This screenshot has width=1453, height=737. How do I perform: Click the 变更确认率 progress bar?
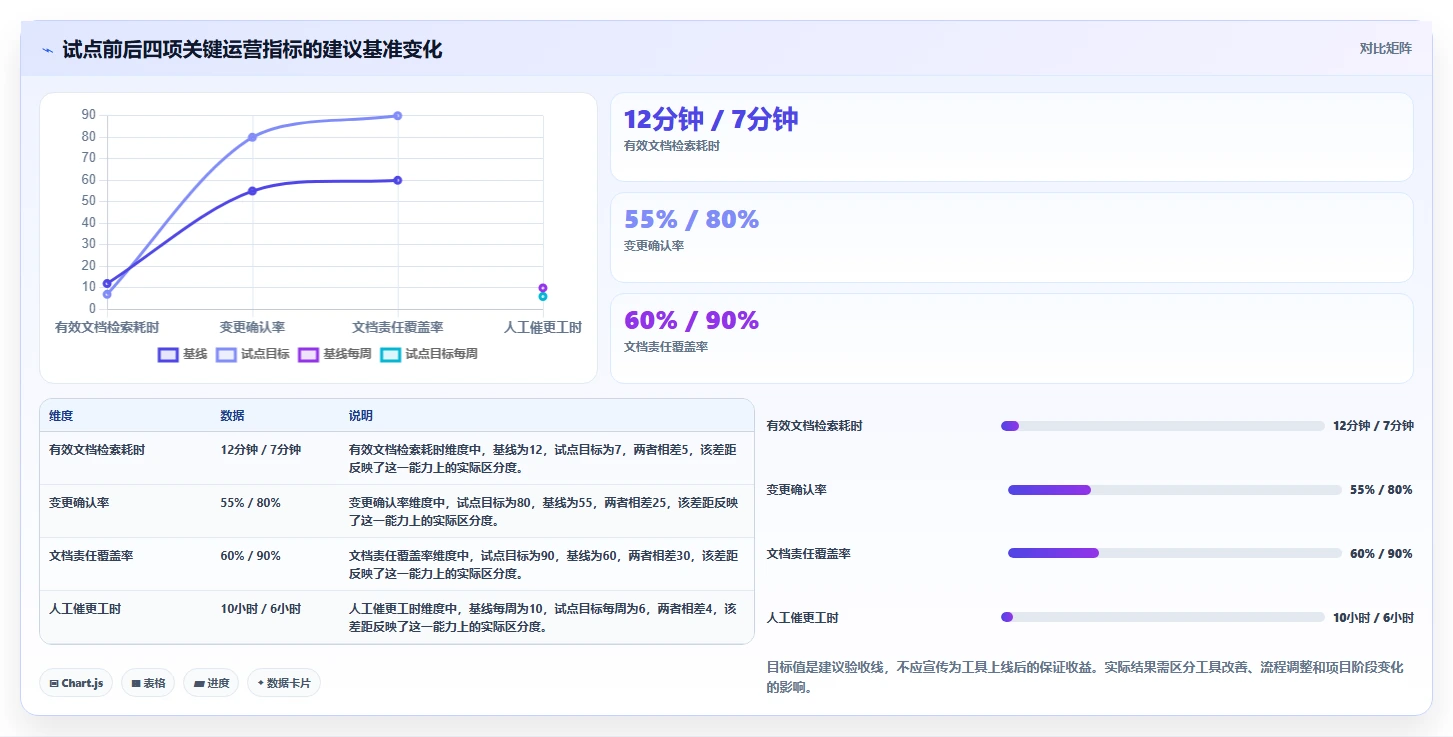pyautogui.click(x=1174, y=490)
